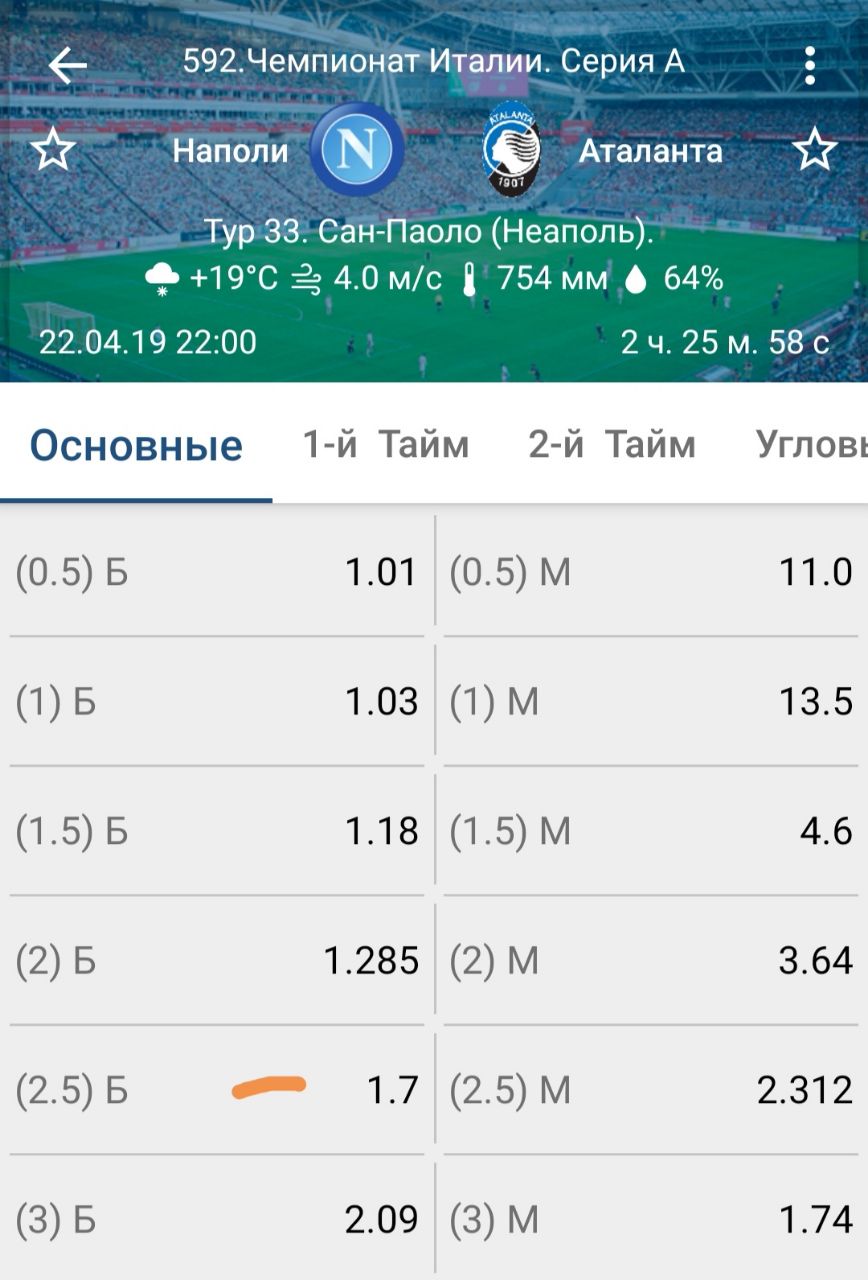Tap the back arrow icon
This screenshot has width=868, height=1280.
pos(68,66)
